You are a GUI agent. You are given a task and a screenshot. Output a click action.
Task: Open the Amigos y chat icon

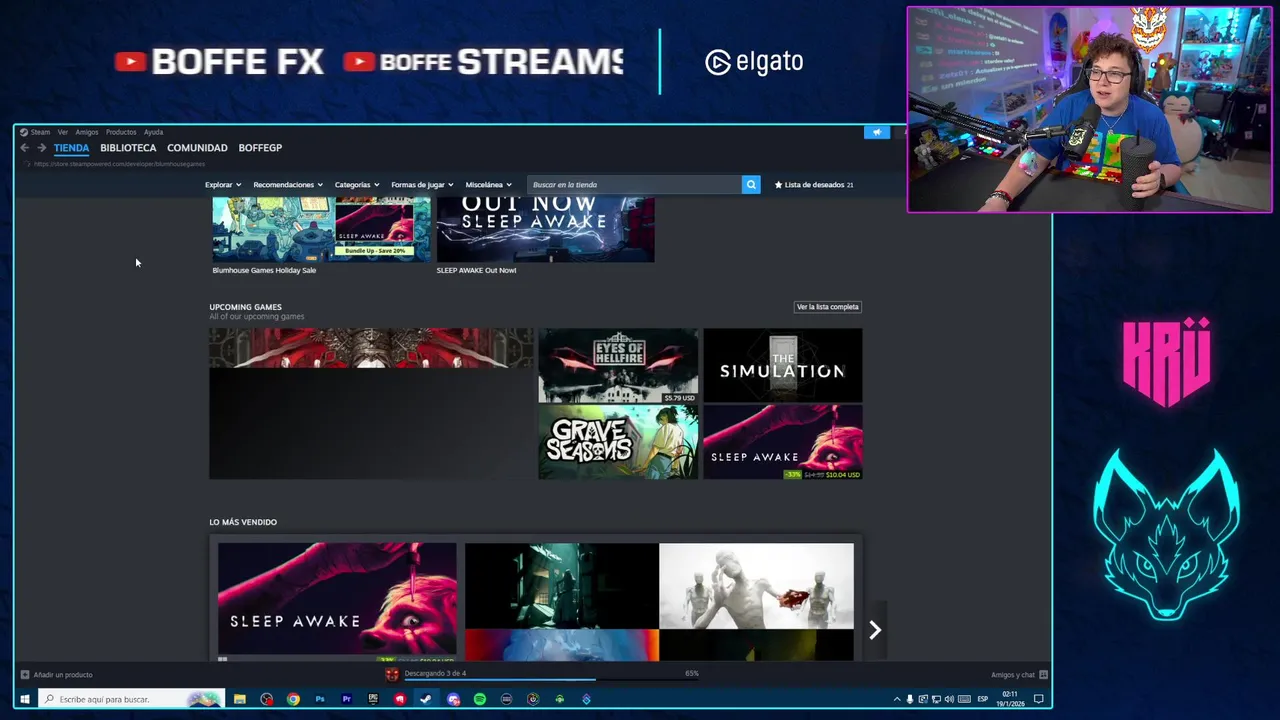click(1043, 675)
